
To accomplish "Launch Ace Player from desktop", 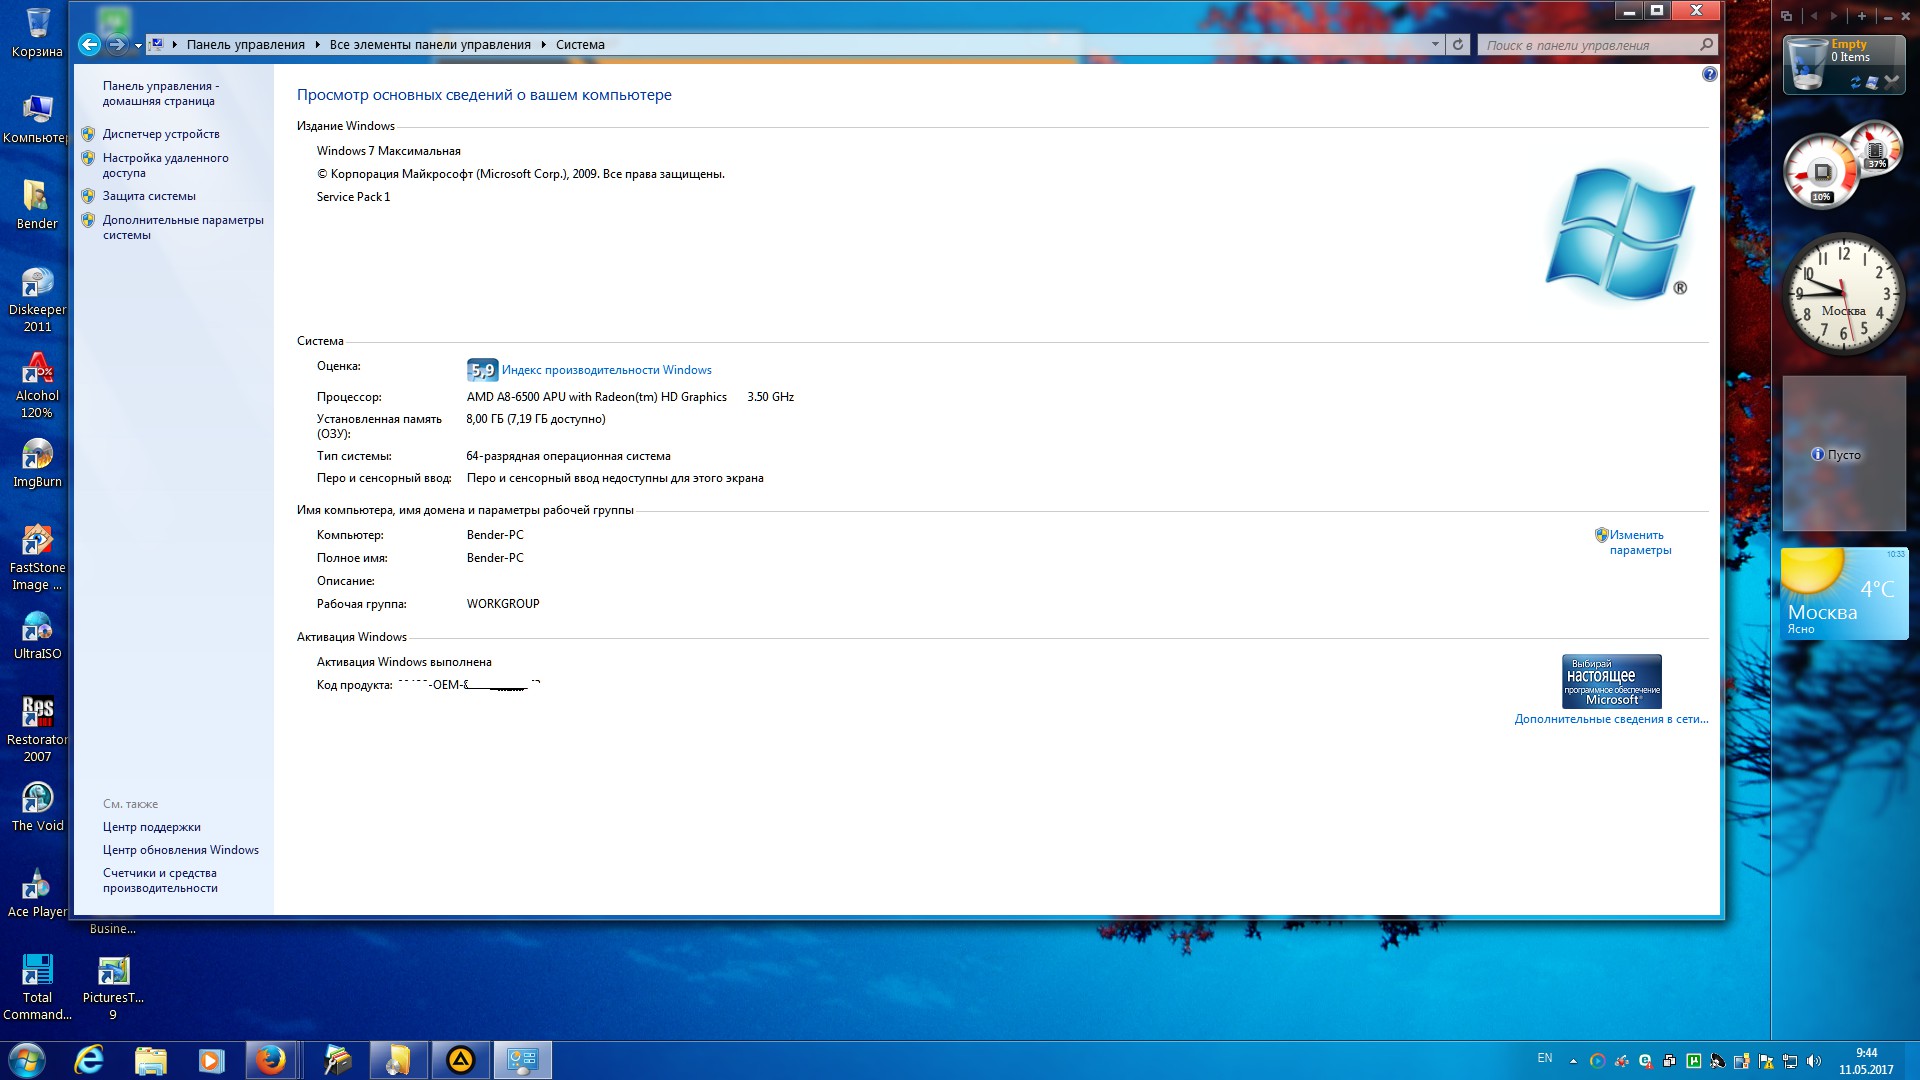I will point(37,894).
